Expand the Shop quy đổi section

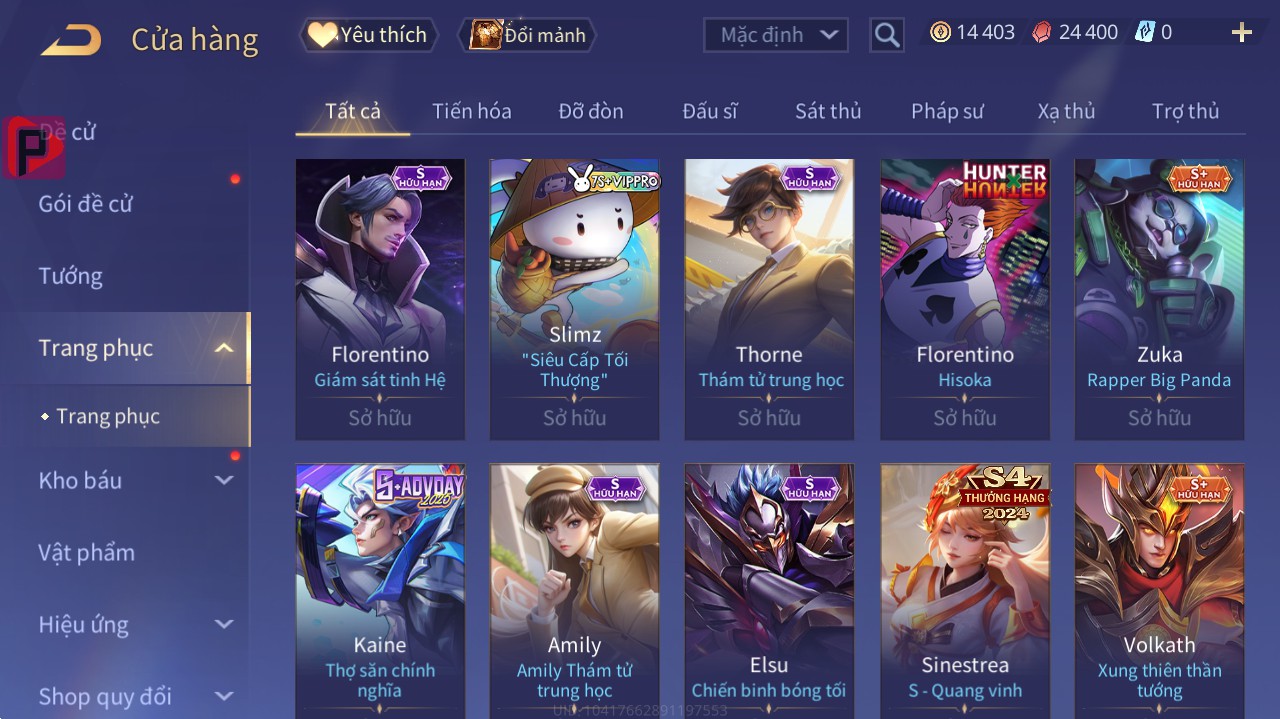[224, 696]
